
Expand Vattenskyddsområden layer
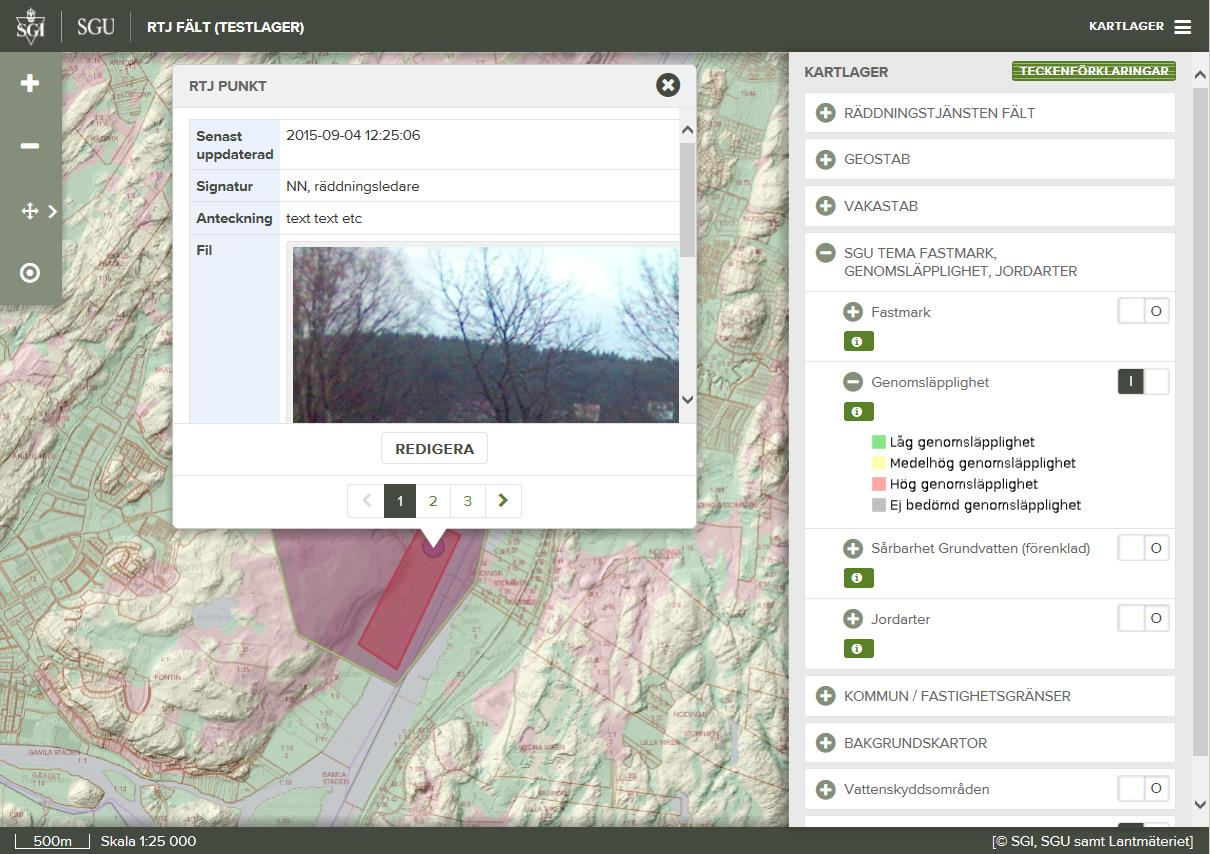click(825, 789)
